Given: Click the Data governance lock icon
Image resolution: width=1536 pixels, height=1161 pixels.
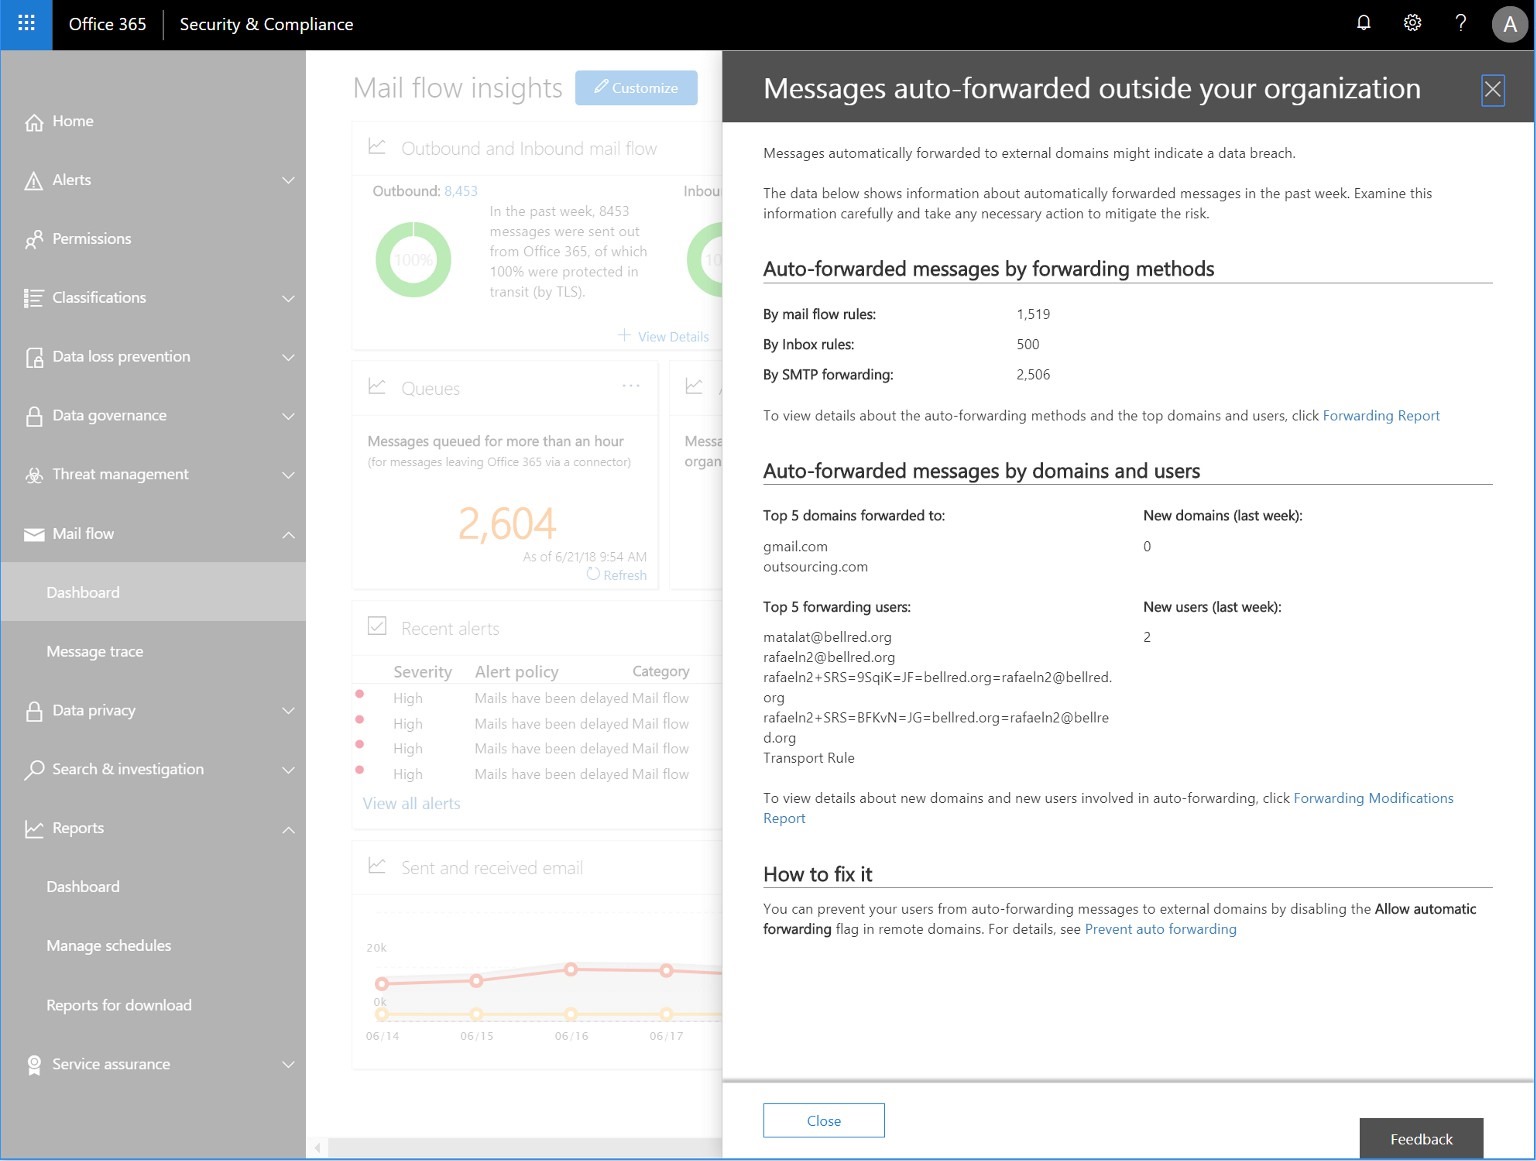Looking at the screenshot, I should (34, 416).
